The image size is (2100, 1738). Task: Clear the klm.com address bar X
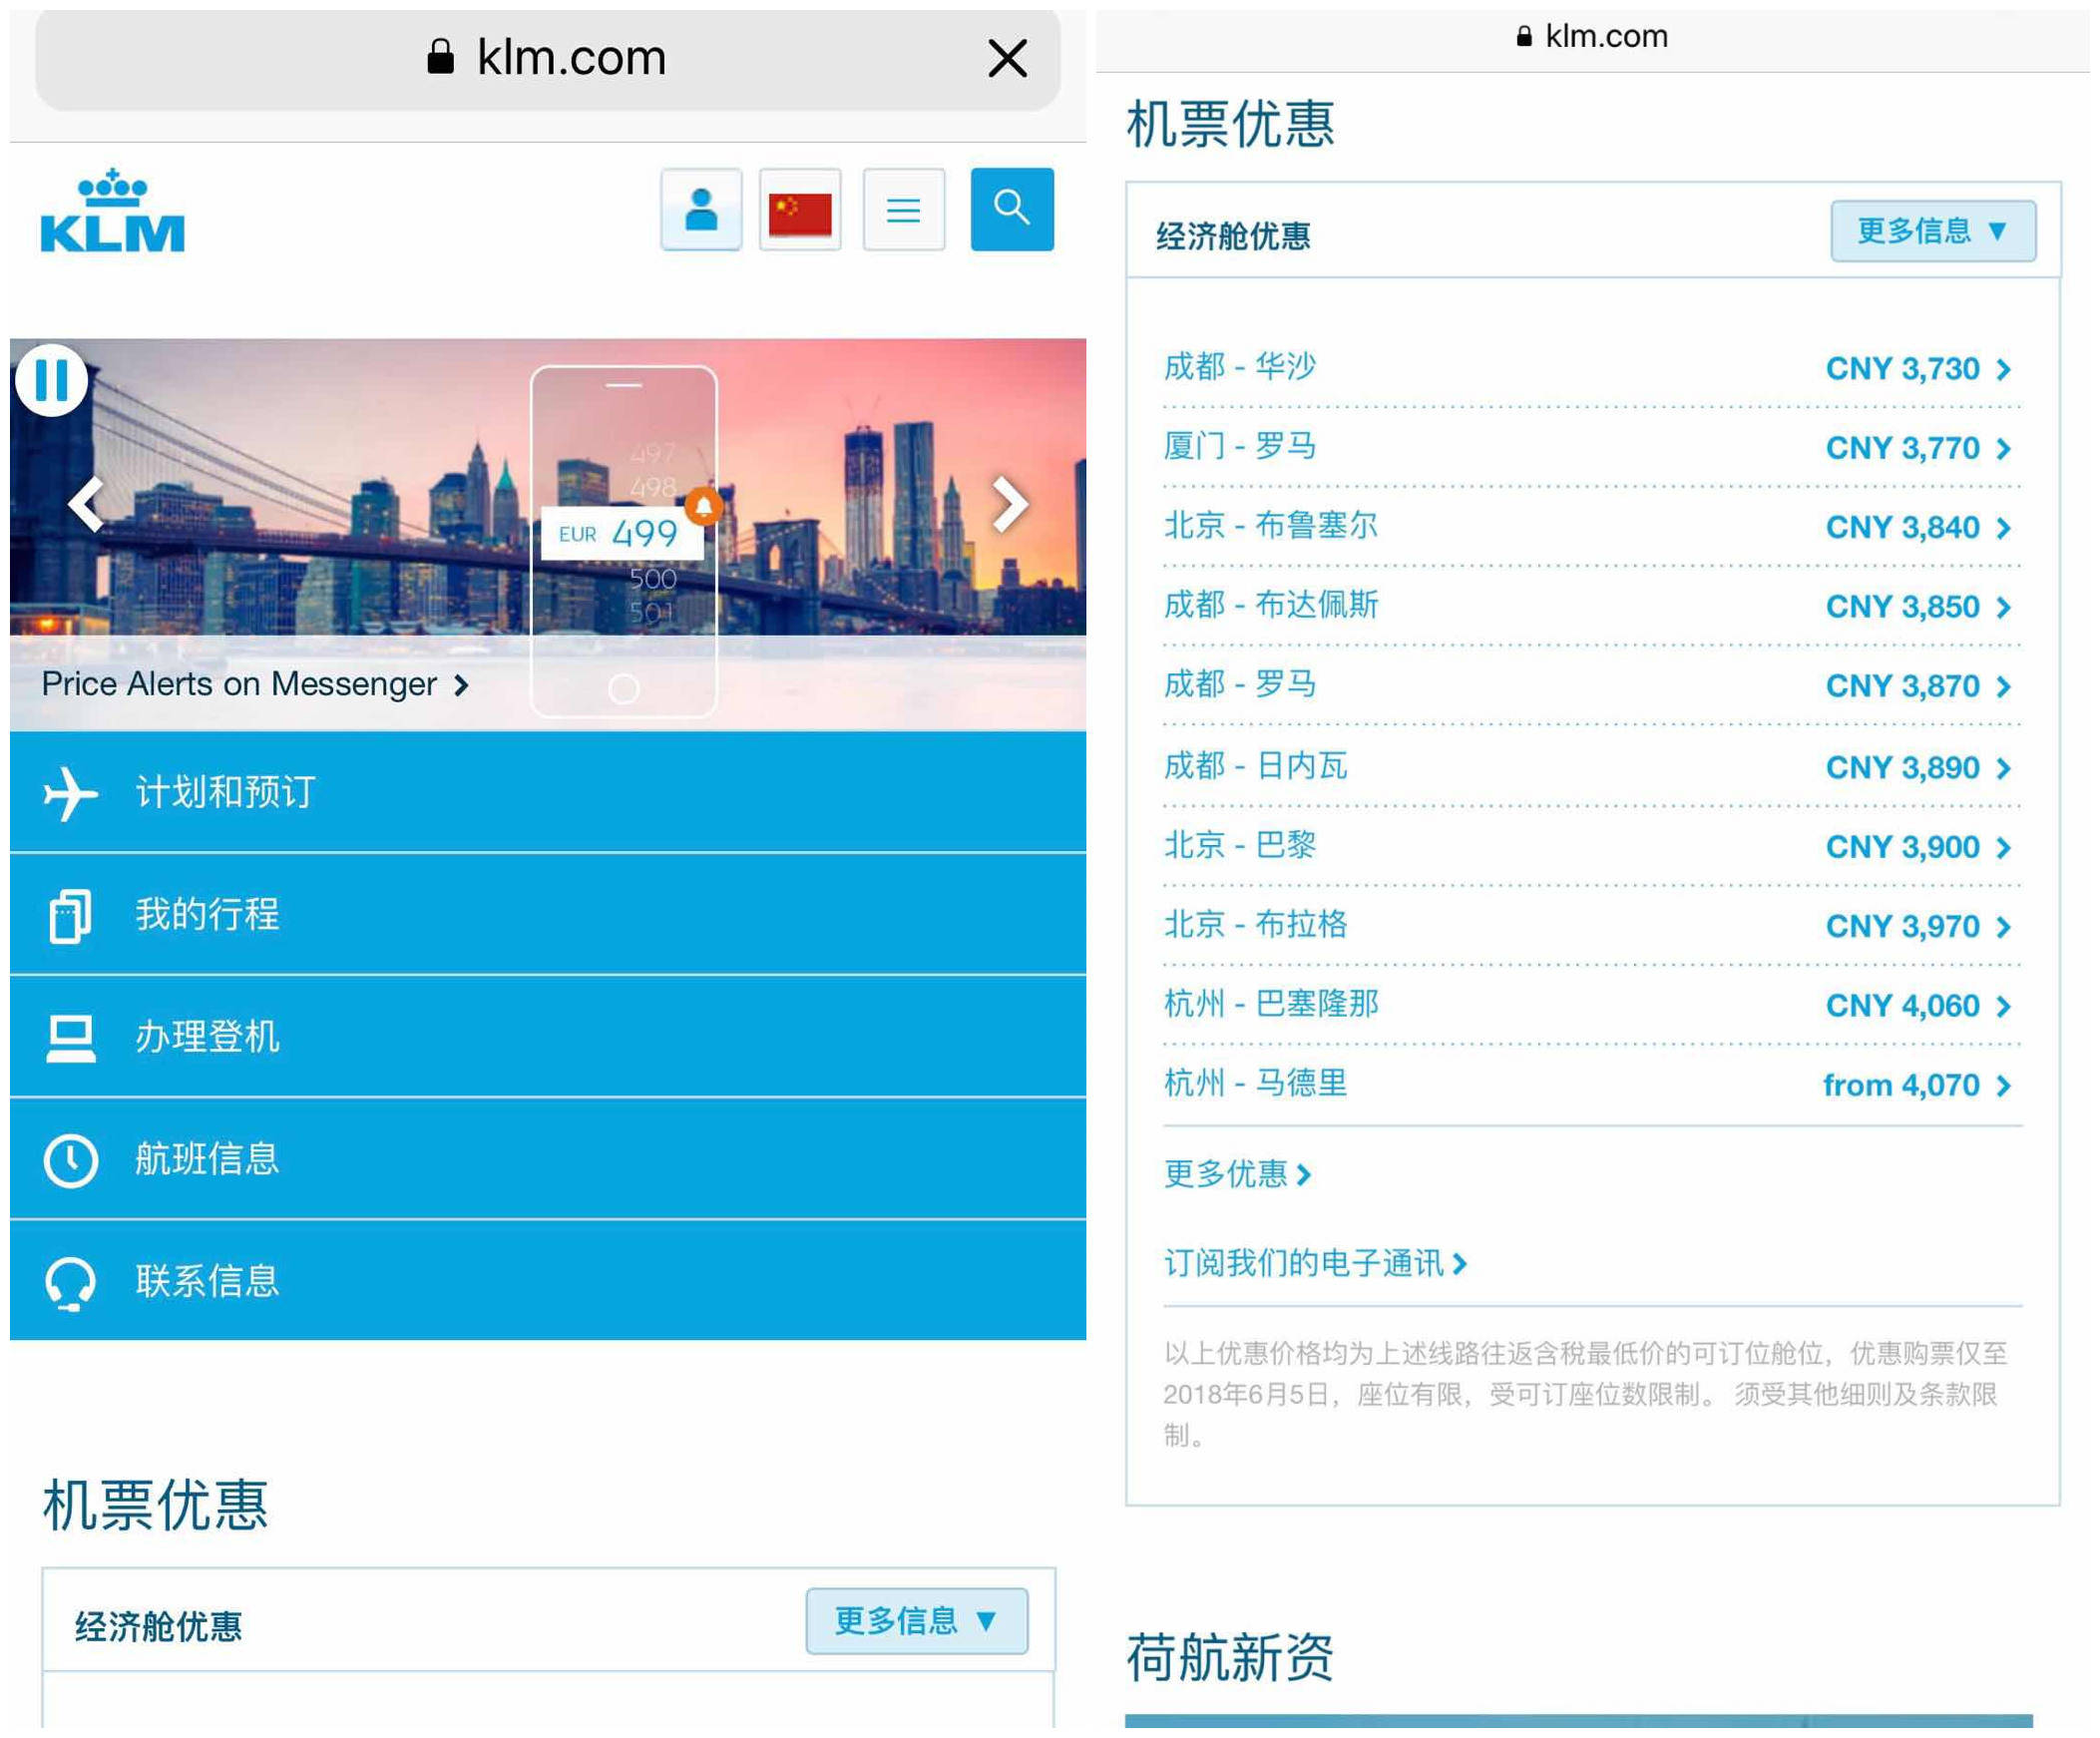click(x=1007, y=58)
